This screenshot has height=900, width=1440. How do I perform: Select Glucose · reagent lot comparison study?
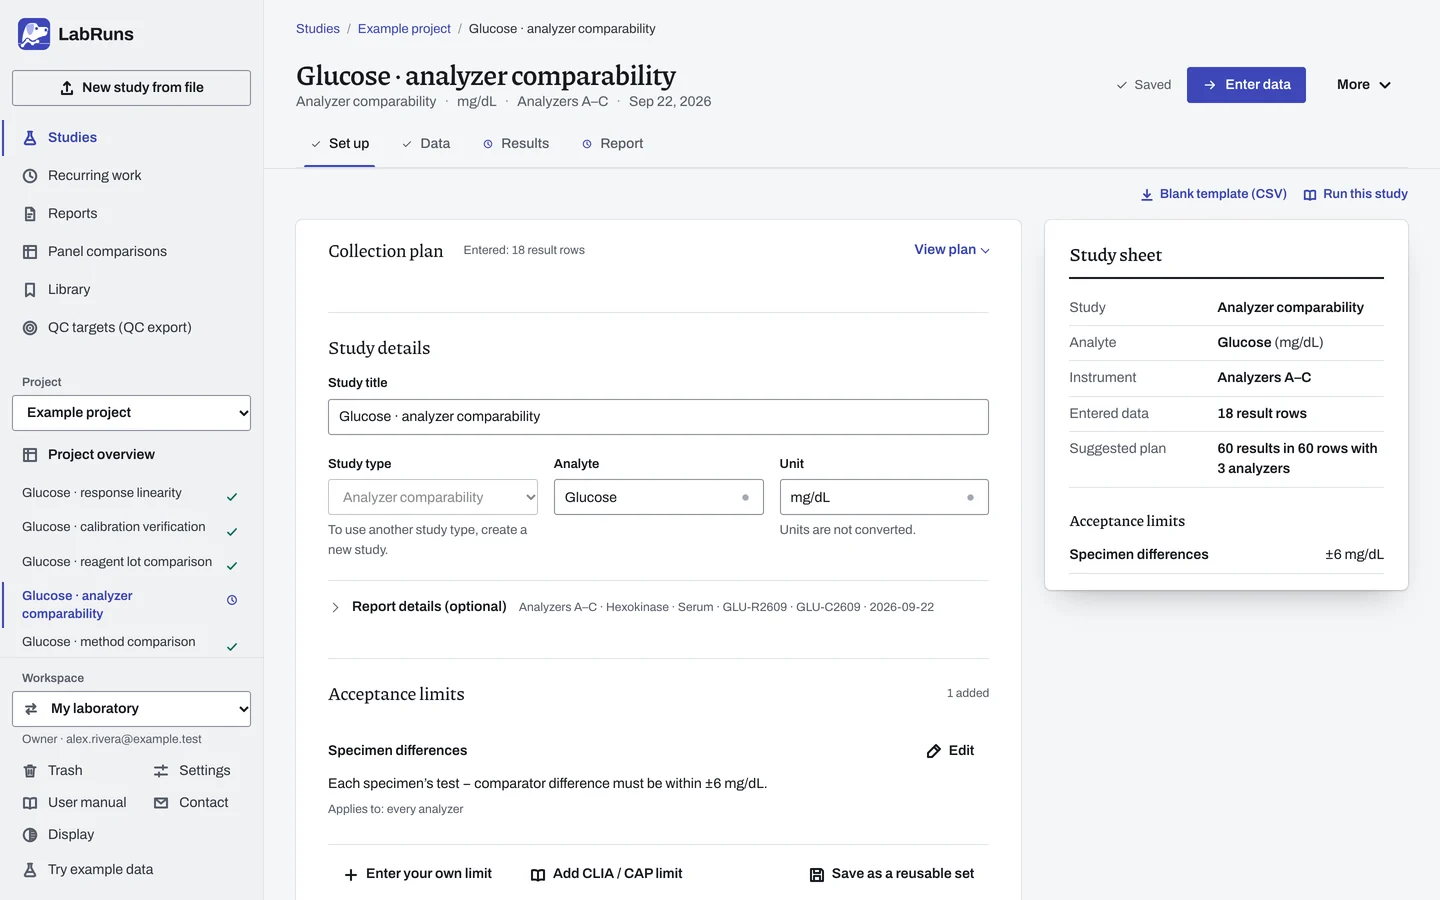click(x=130, y=562)
